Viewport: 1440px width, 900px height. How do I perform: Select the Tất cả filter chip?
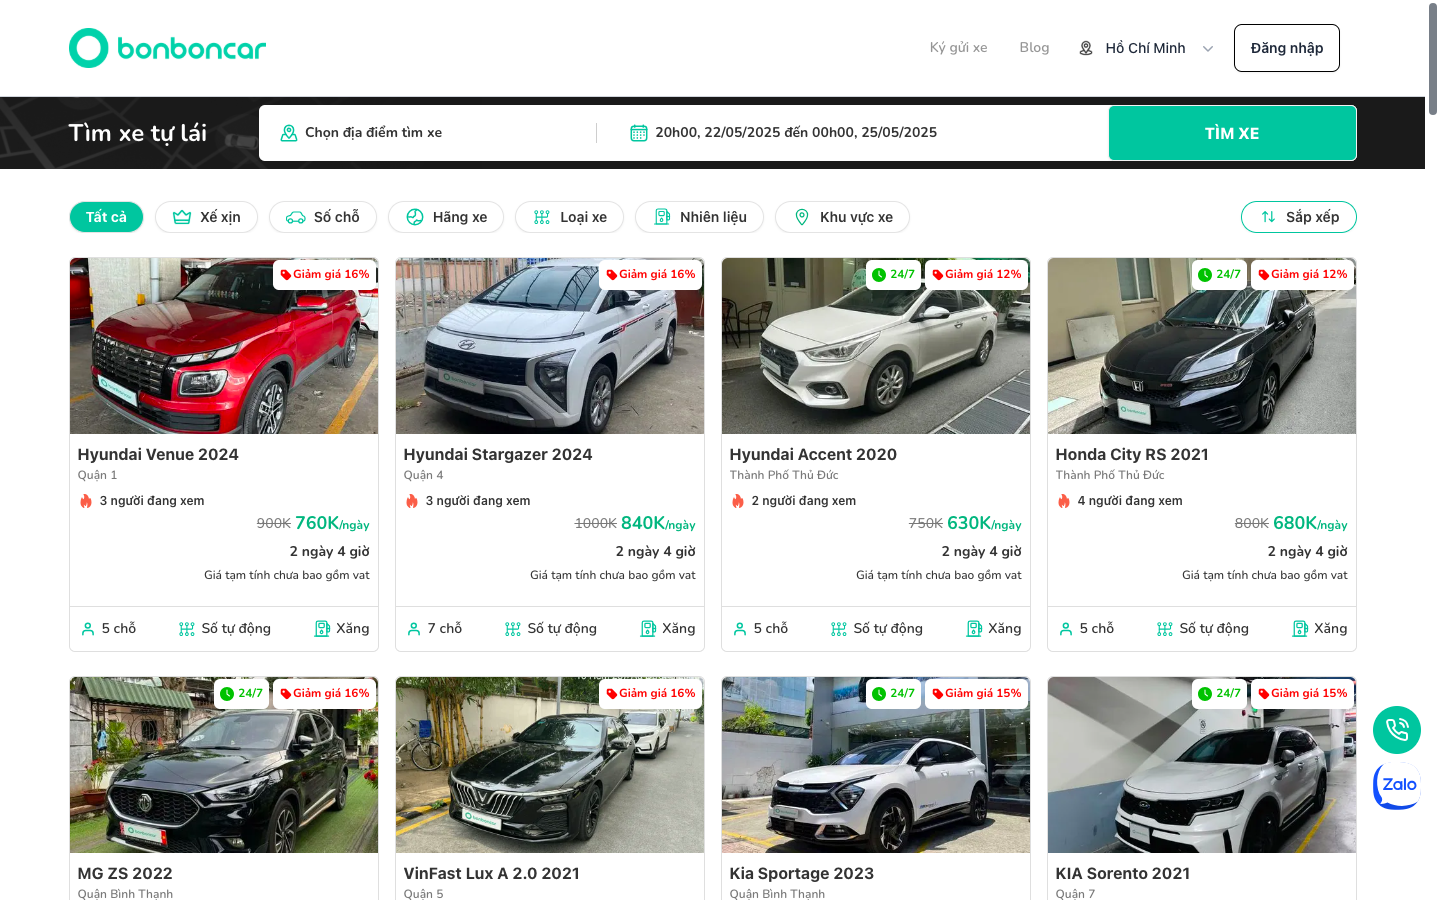coord(106,217)
